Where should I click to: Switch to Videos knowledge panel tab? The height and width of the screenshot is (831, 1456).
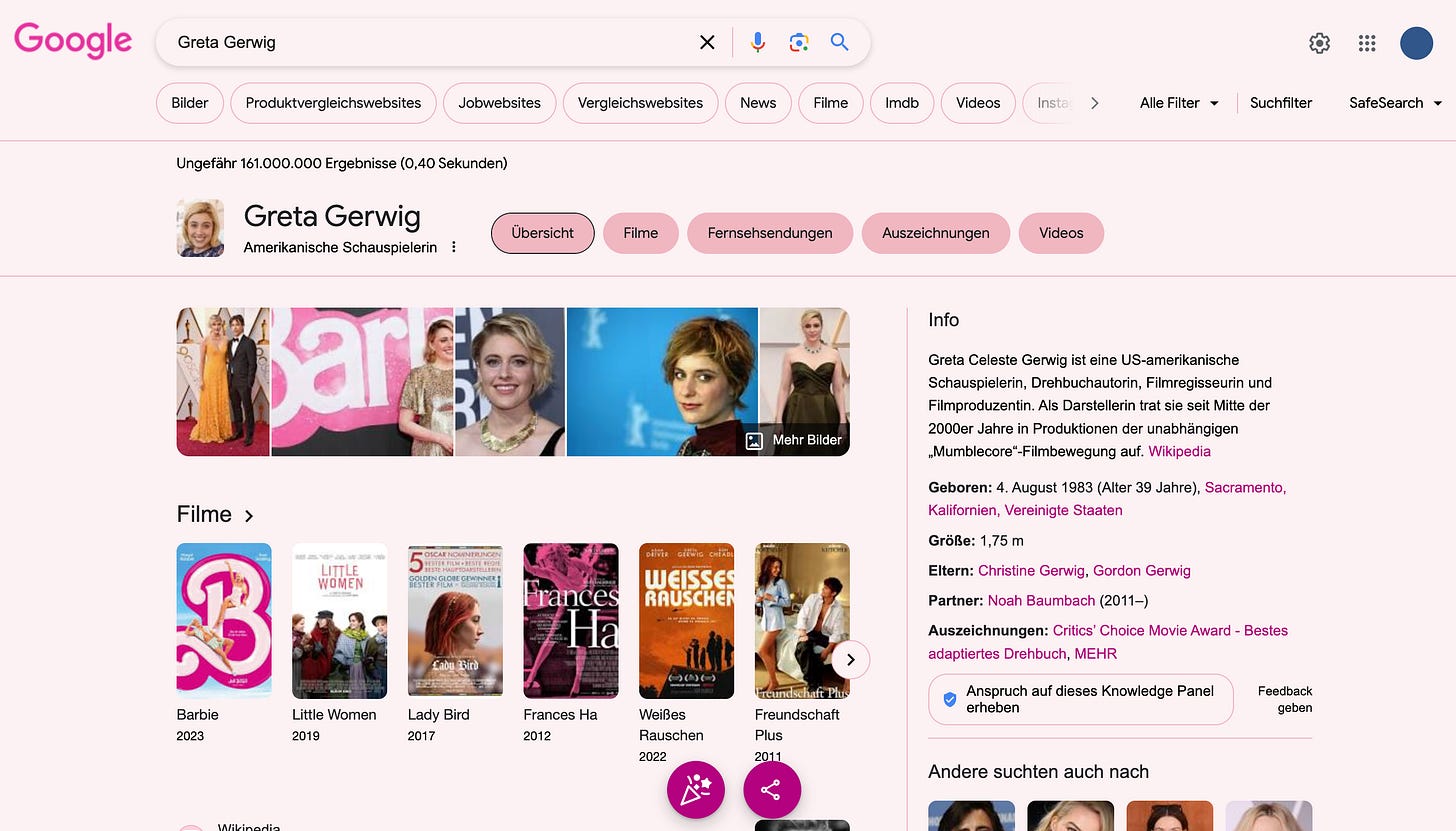click(1061, 233)
